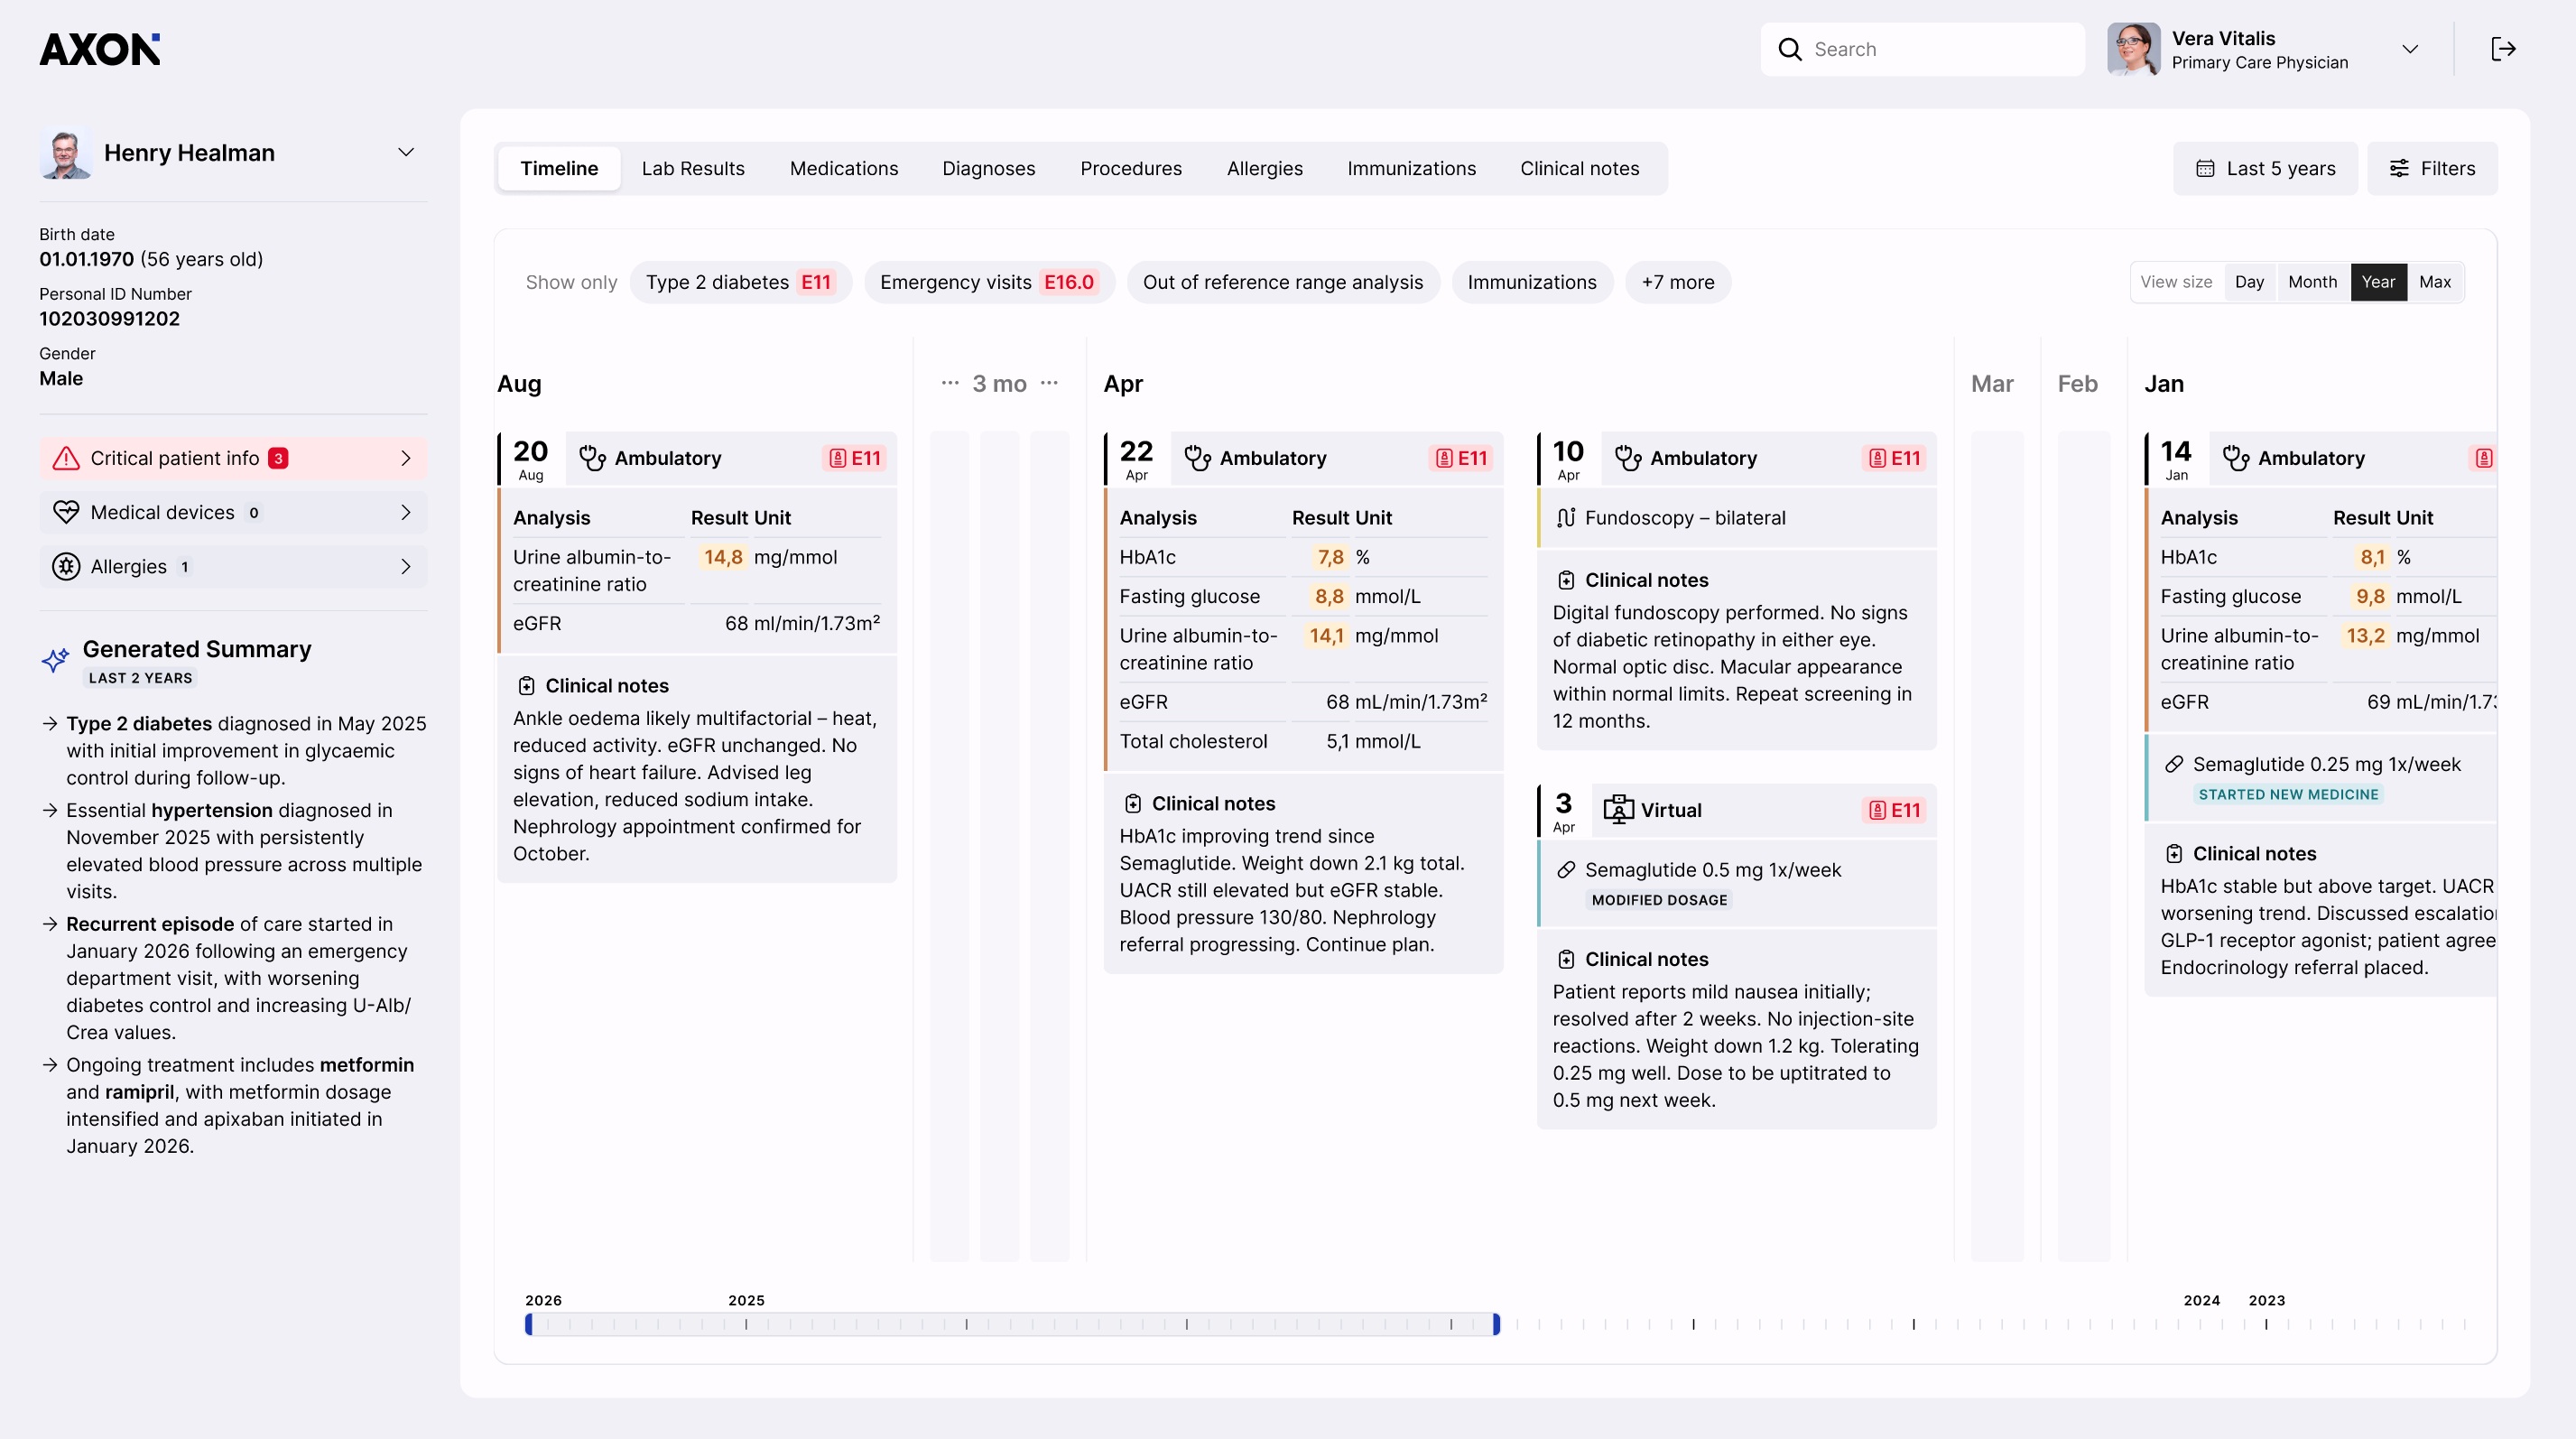Click clinical notes icon on 20 Aug card
The height and width of the screenshot is (1439, 2576).
526,686
